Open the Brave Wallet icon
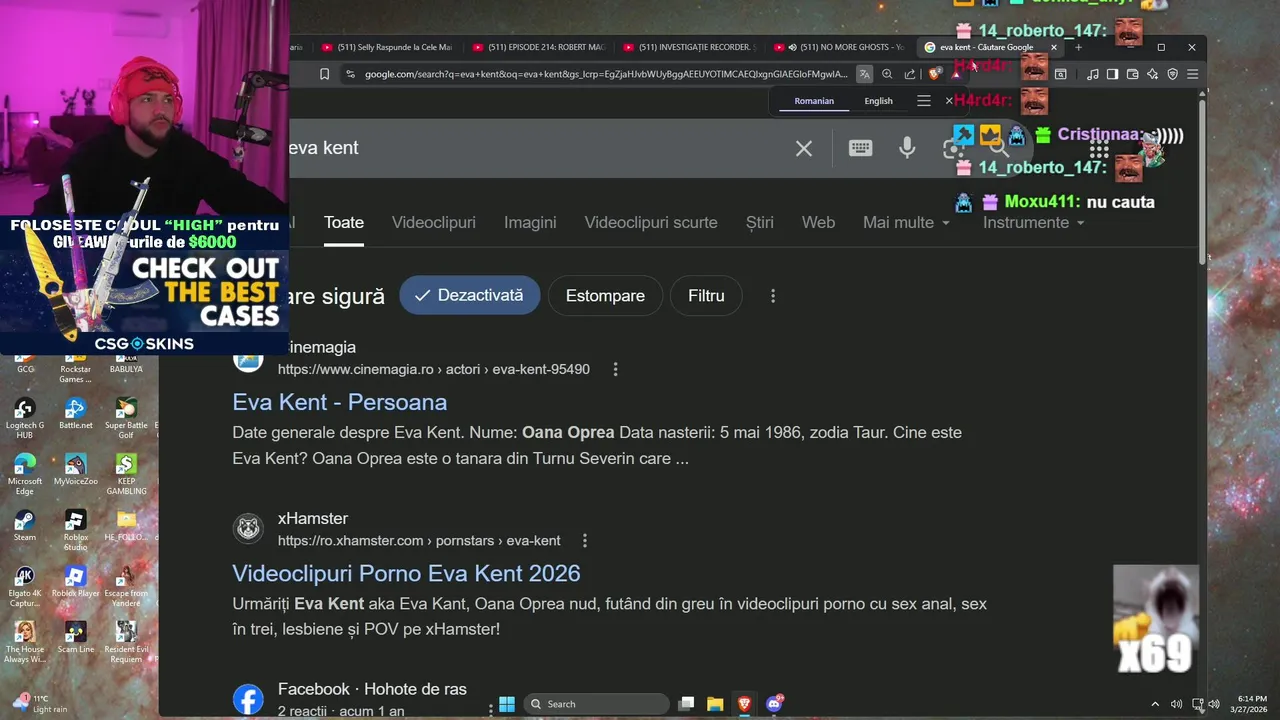The width and height of the screenshot is (1280, 720). tap(1132, 74)
